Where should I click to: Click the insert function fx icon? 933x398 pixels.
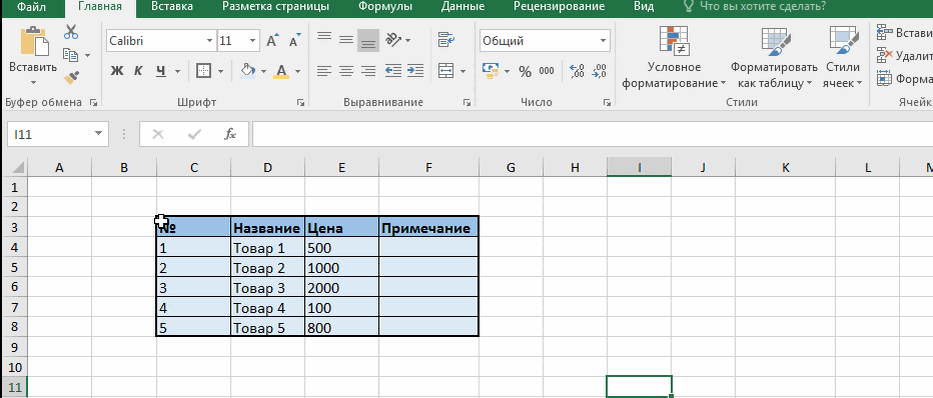(x=230, y=134)
